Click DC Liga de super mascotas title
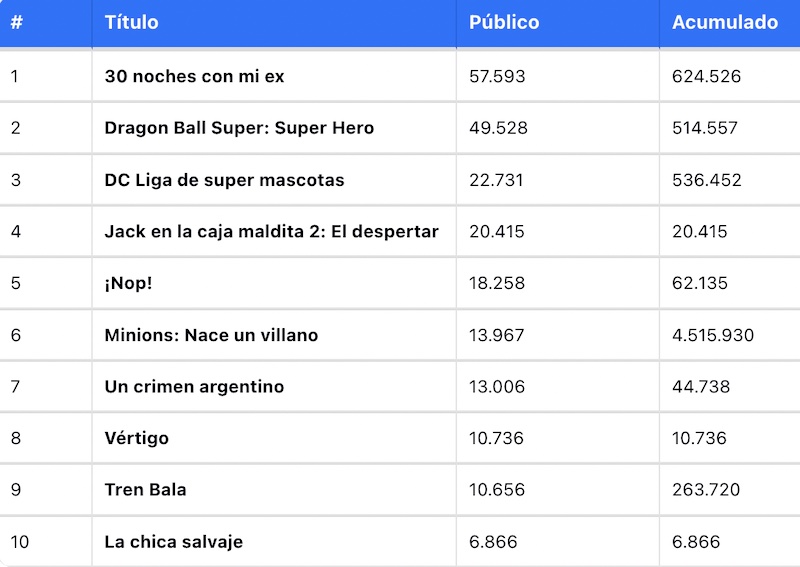 tap(224, 180)
